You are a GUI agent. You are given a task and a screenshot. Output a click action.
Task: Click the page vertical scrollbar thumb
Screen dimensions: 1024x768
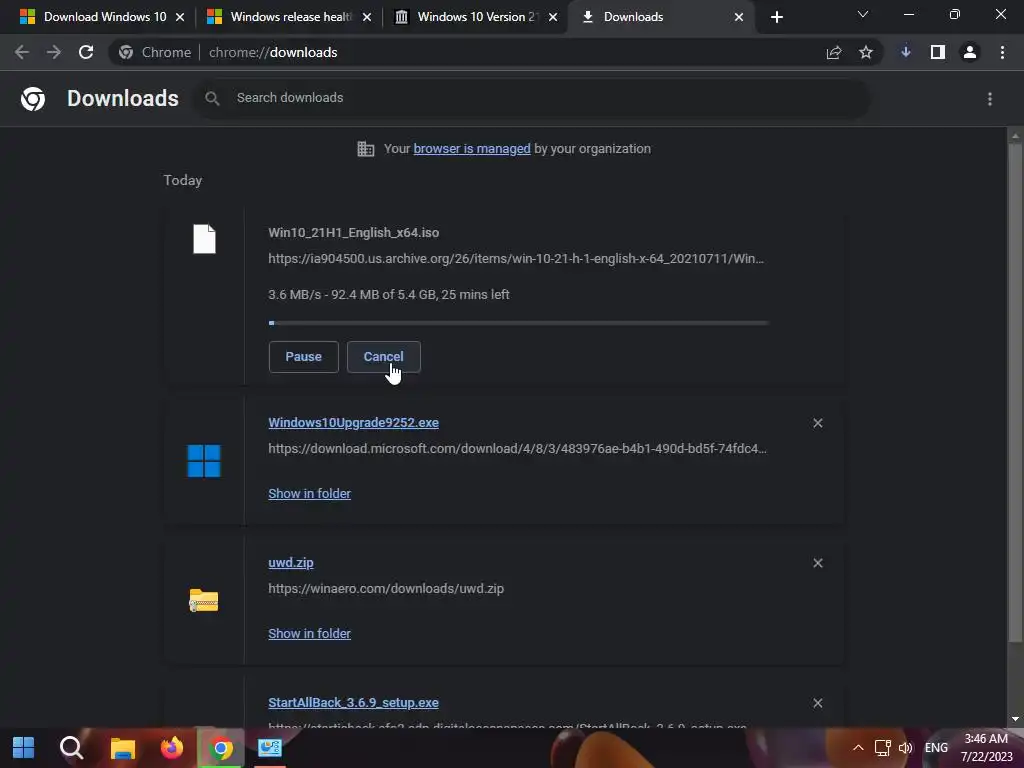[x=1015, y=392]
